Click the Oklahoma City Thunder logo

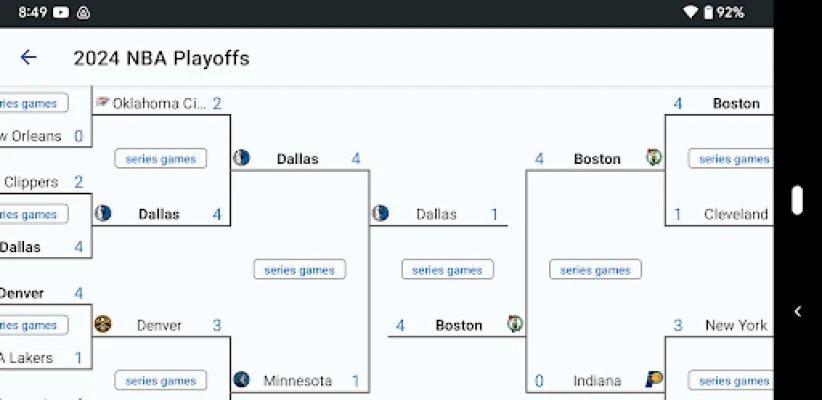102,103
